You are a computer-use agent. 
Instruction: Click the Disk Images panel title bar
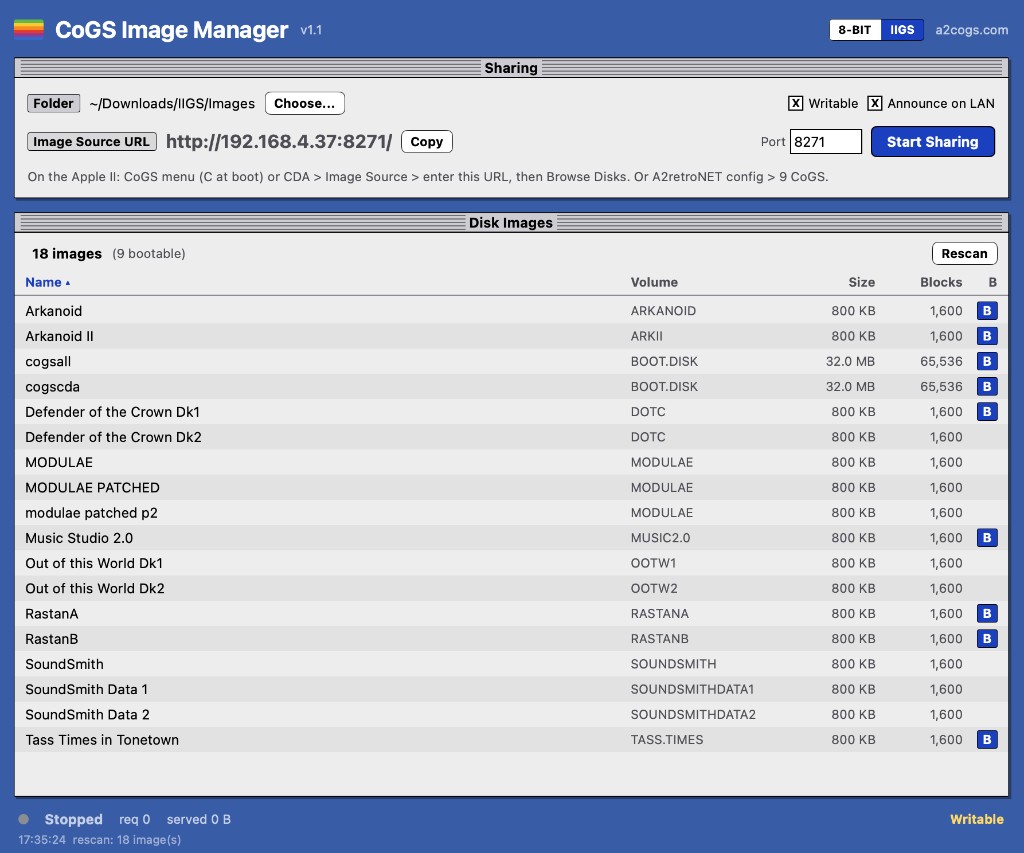coord(511,223)
